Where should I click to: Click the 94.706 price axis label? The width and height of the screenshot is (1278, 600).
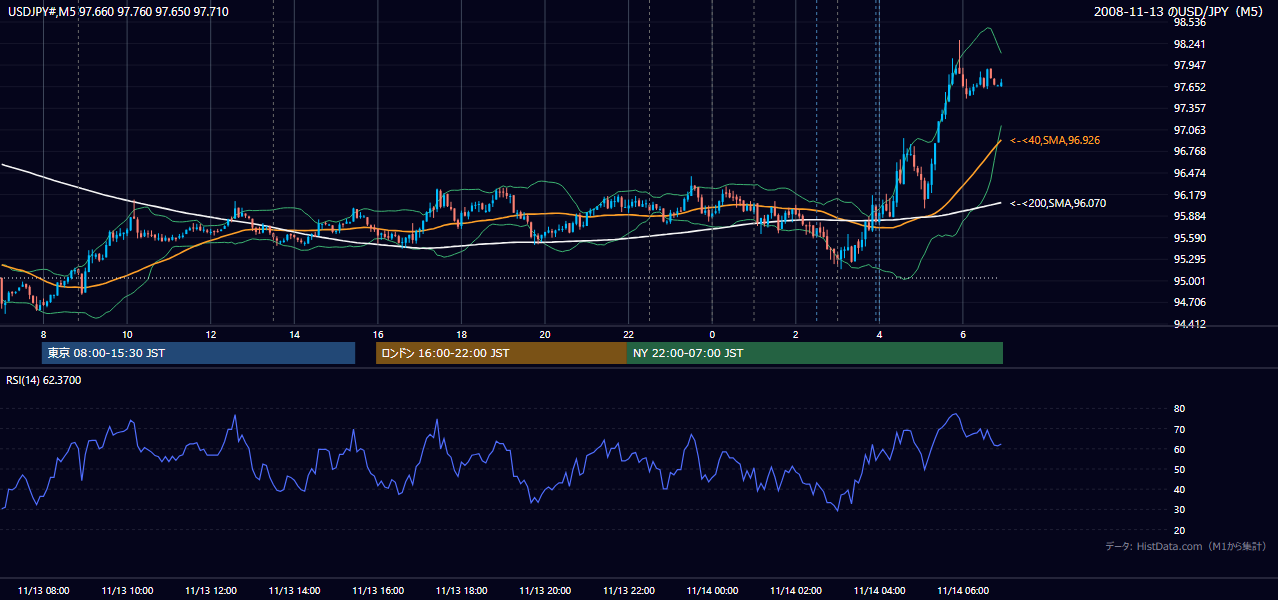point(1189,303)
